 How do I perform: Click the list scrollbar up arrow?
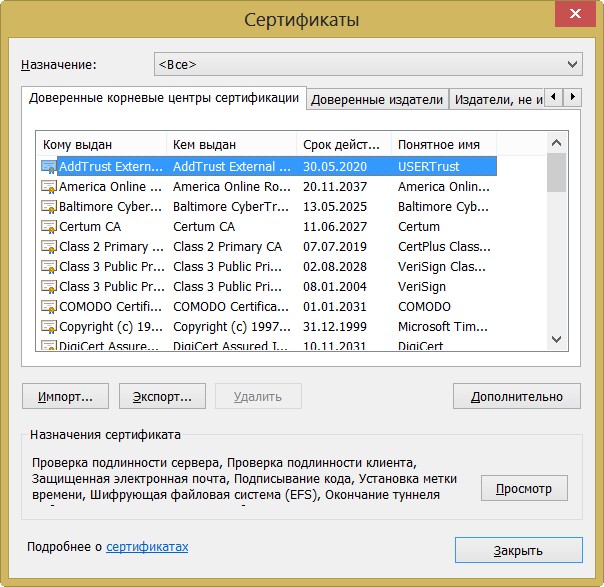[x=556, y=143]
